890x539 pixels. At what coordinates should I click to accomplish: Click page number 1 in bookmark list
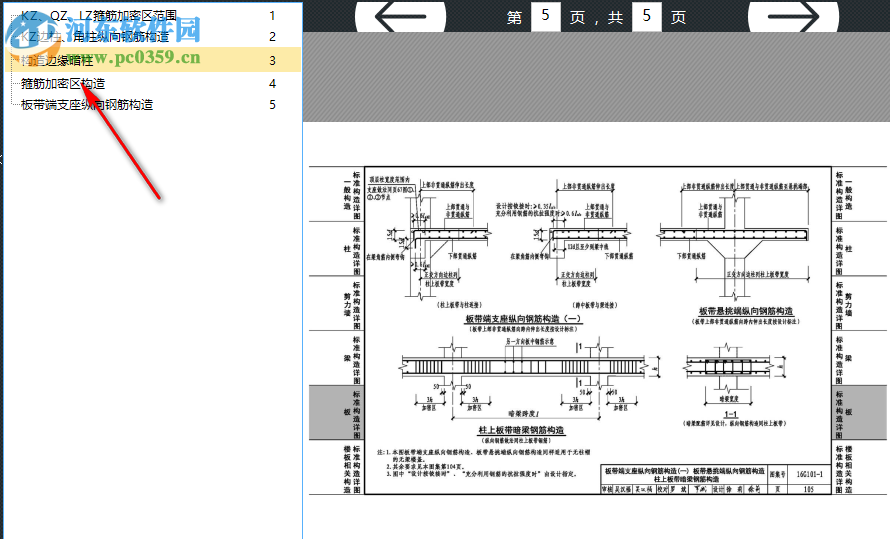click(272, 16)
